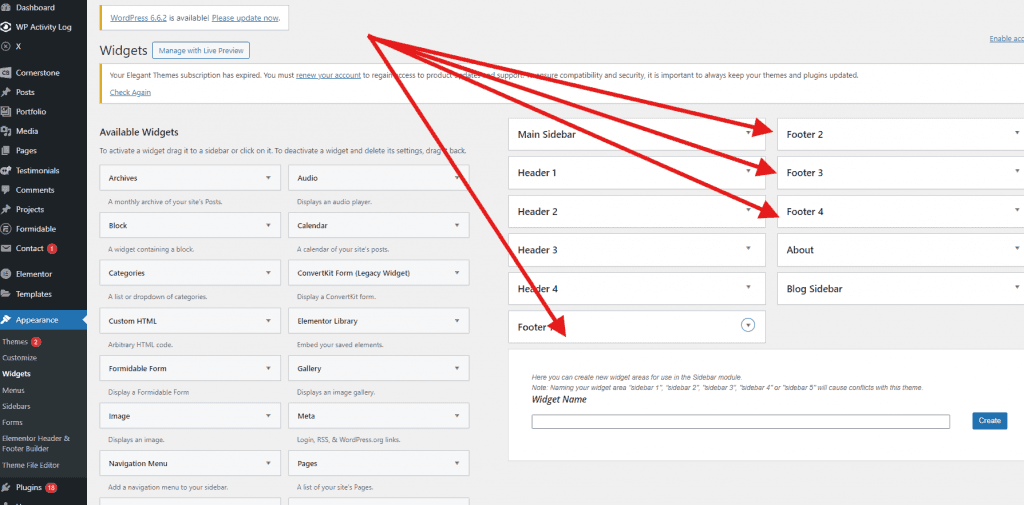Expand the Footer 1 circled arrow
This screenshot has width=1024, height=505.
[x=748, y=325]
